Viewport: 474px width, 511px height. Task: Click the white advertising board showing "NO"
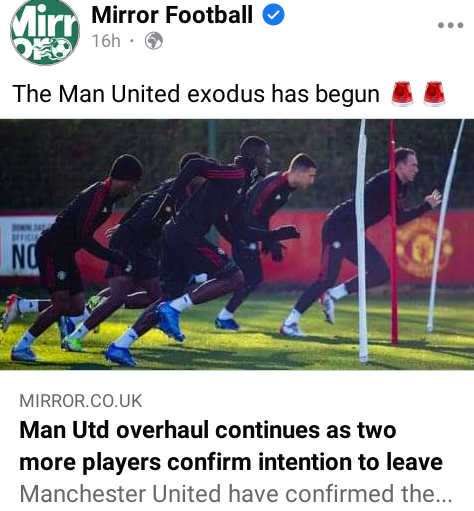click(x=23, y=246)
